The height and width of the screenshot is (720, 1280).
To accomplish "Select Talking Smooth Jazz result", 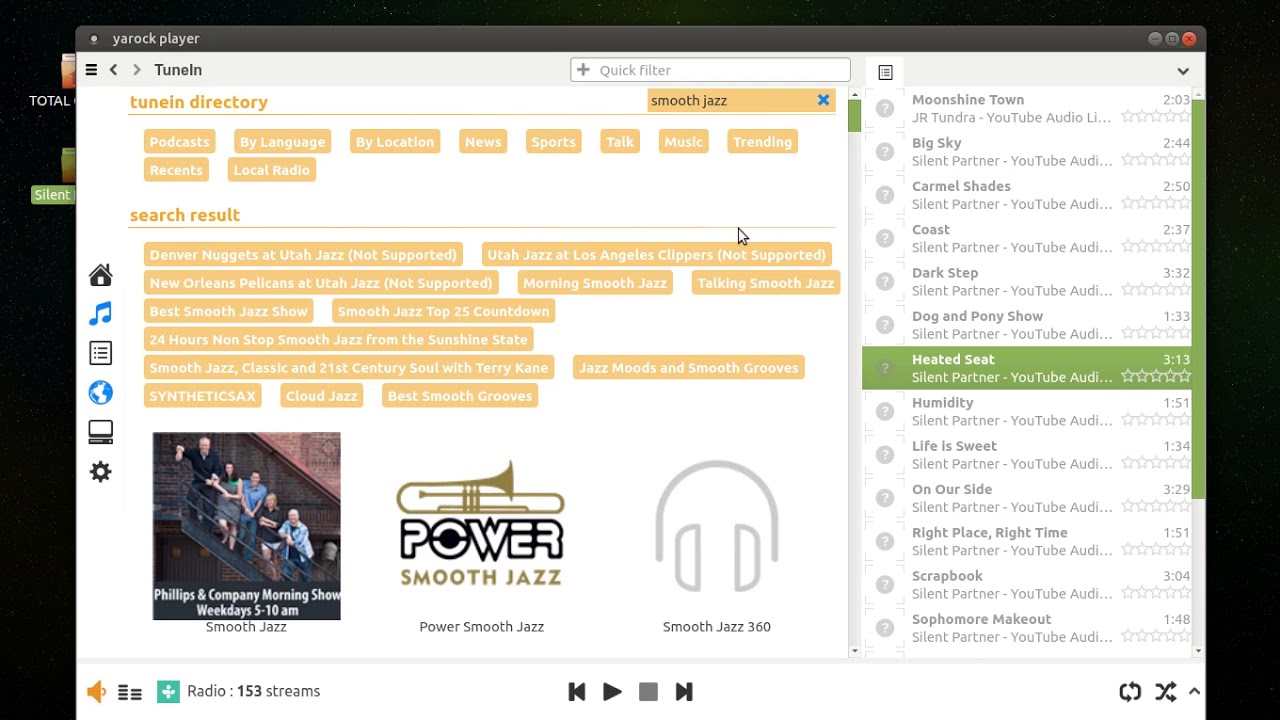I will 765,283.
